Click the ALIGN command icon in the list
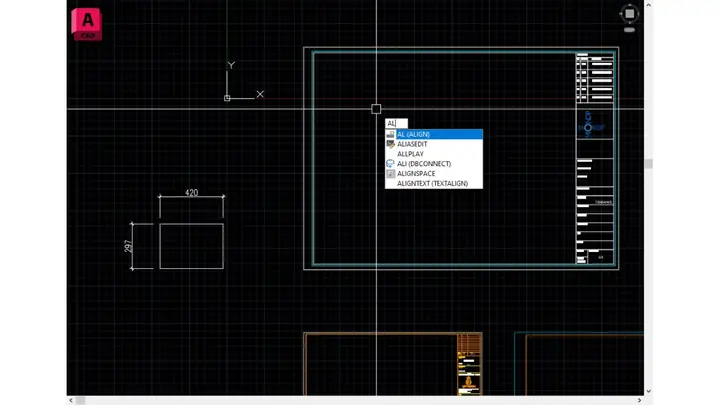 [x=390, y=134]
